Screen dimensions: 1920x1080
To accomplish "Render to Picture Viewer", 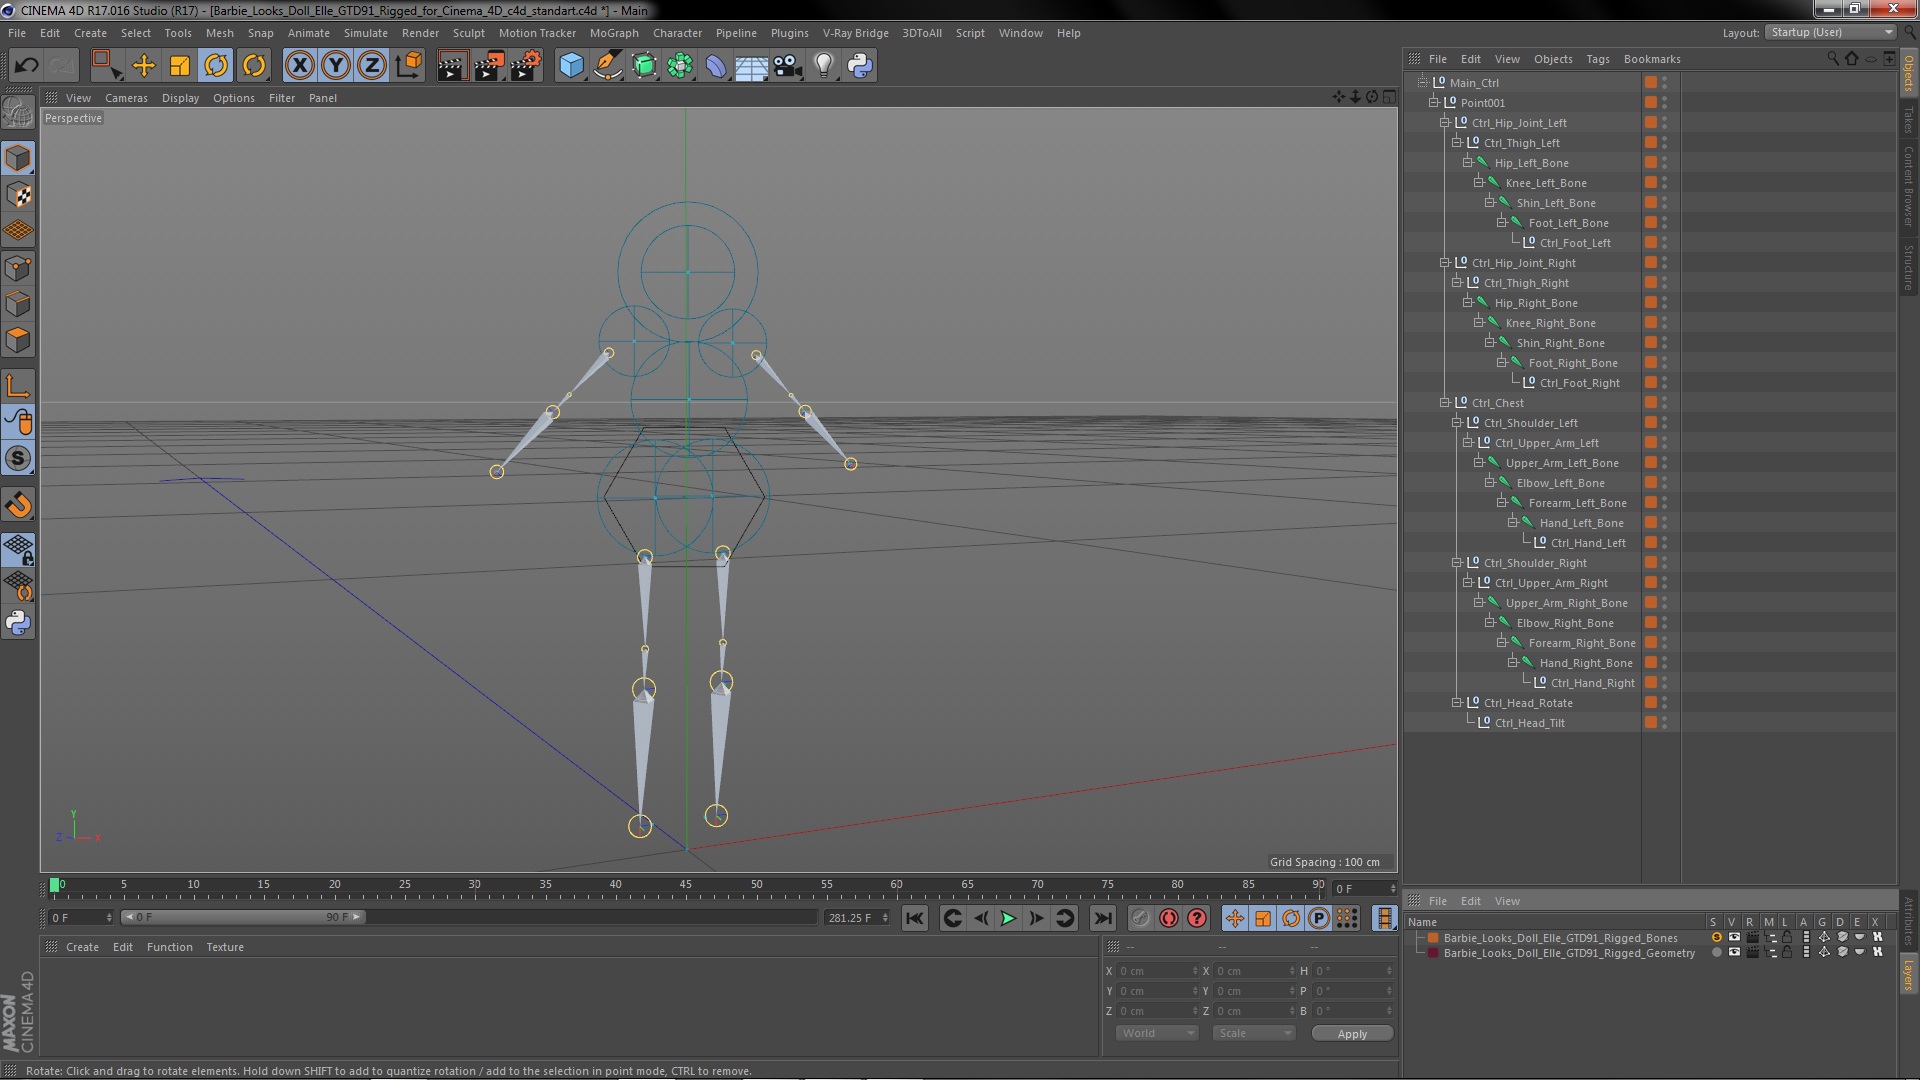I will point(489,66).
